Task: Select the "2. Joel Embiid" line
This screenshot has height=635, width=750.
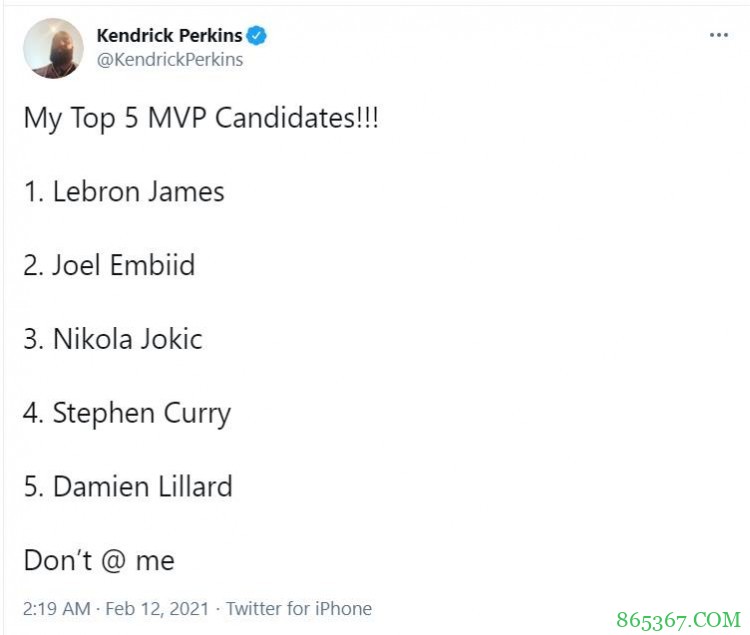Action: 109,266
